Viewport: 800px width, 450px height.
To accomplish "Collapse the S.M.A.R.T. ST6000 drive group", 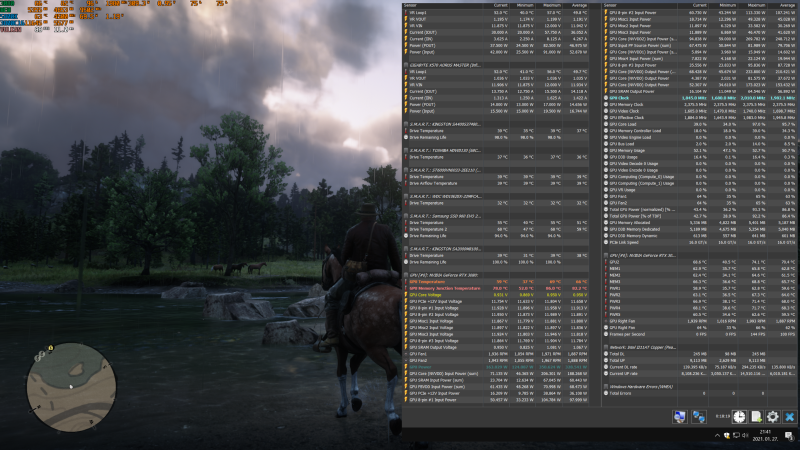I will pos(406,170).
